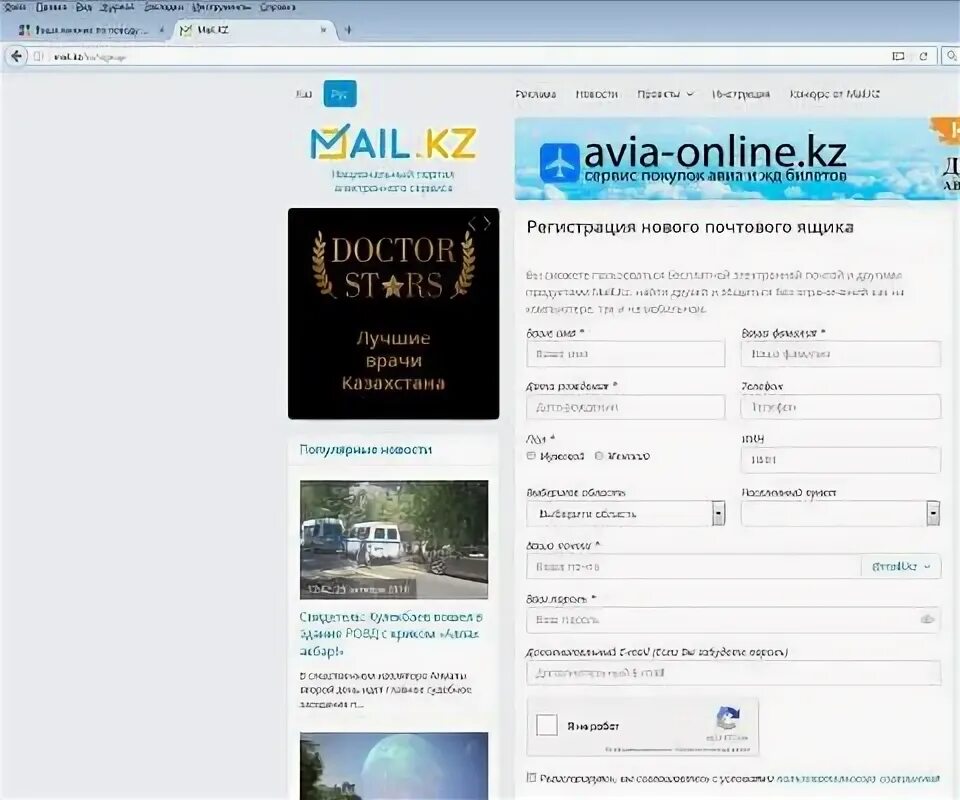Image resolution: width=960 pixels, height=800 pixels.
Task: Click the Doctor Stars advertisement
Action: tap(394, 313)
